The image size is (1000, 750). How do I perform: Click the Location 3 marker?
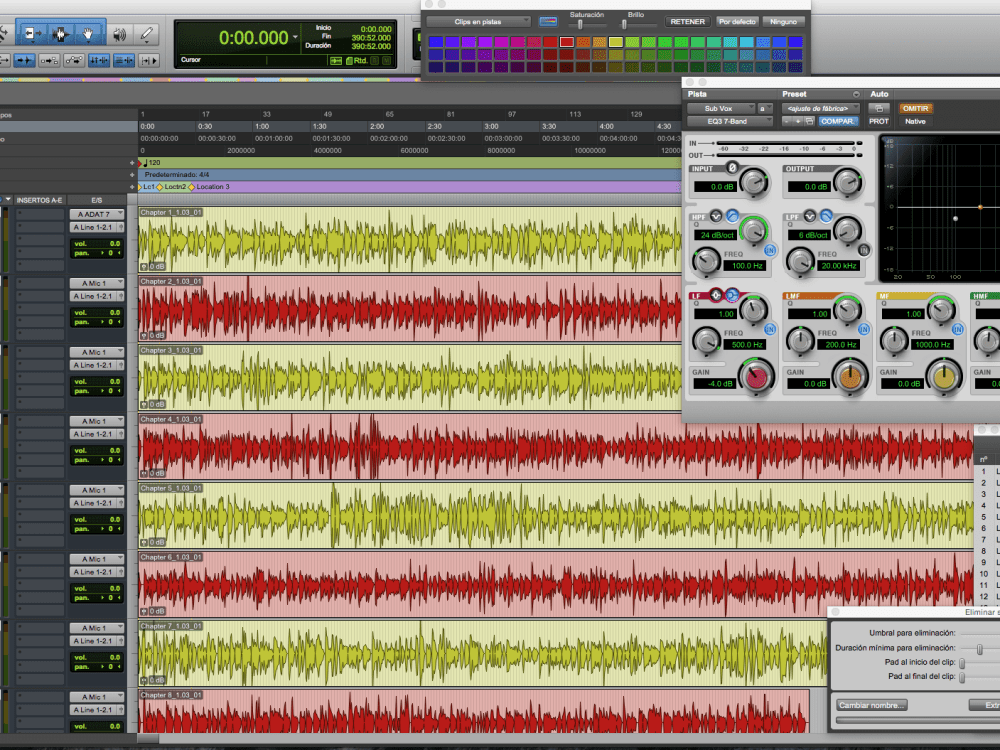(213, 187)
